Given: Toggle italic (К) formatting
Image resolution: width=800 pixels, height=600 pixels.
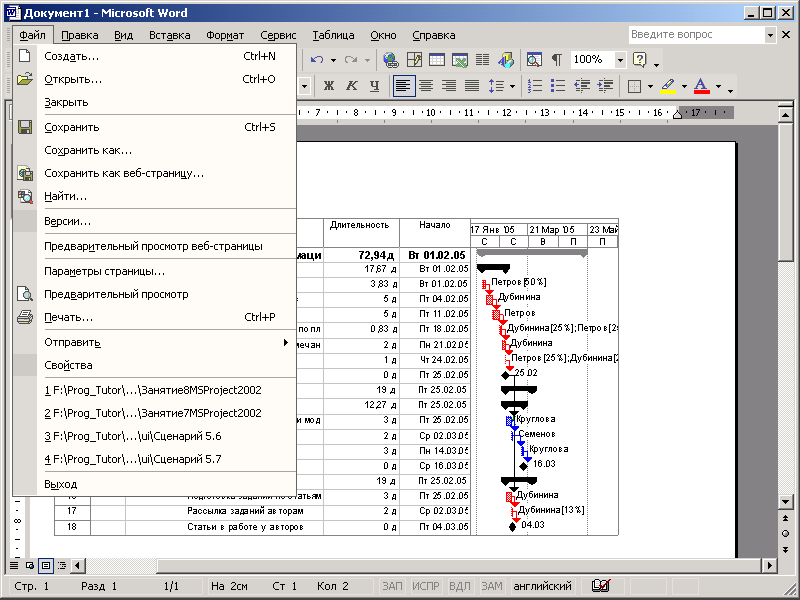Looking at the screenshot, I should pos(352,86).
